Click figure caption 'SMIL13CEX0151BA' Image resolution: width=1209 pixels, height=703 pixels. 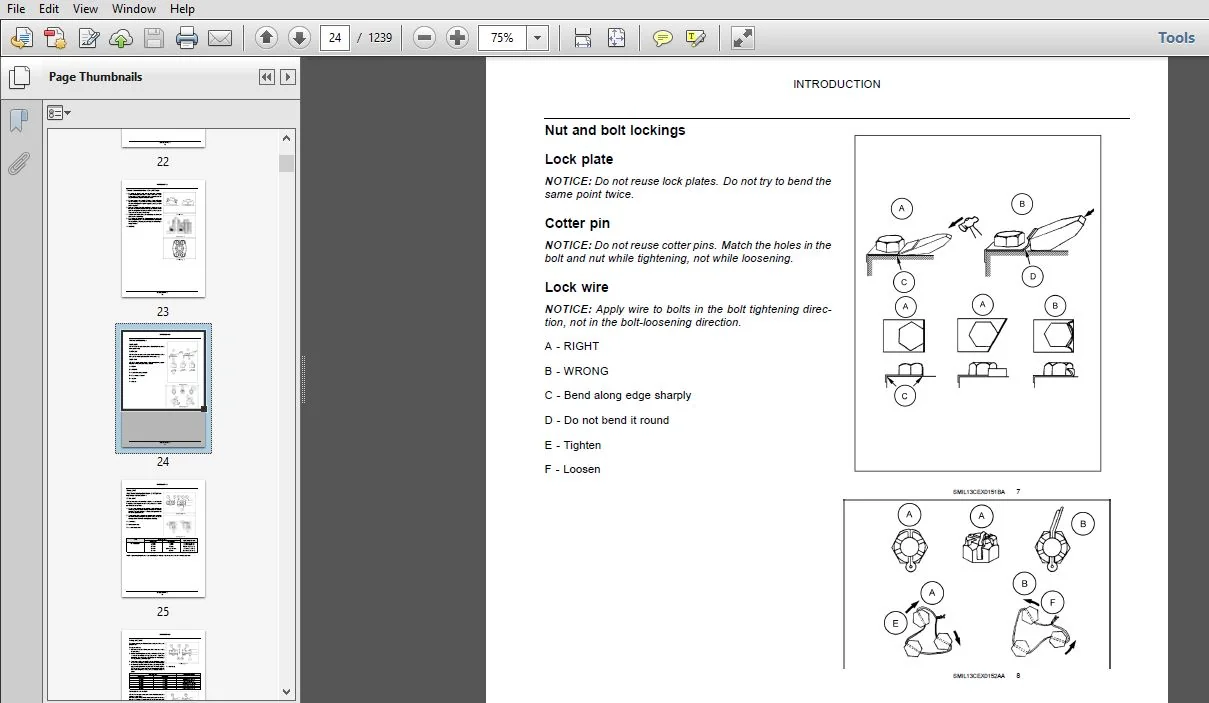[x=978, y=492]
